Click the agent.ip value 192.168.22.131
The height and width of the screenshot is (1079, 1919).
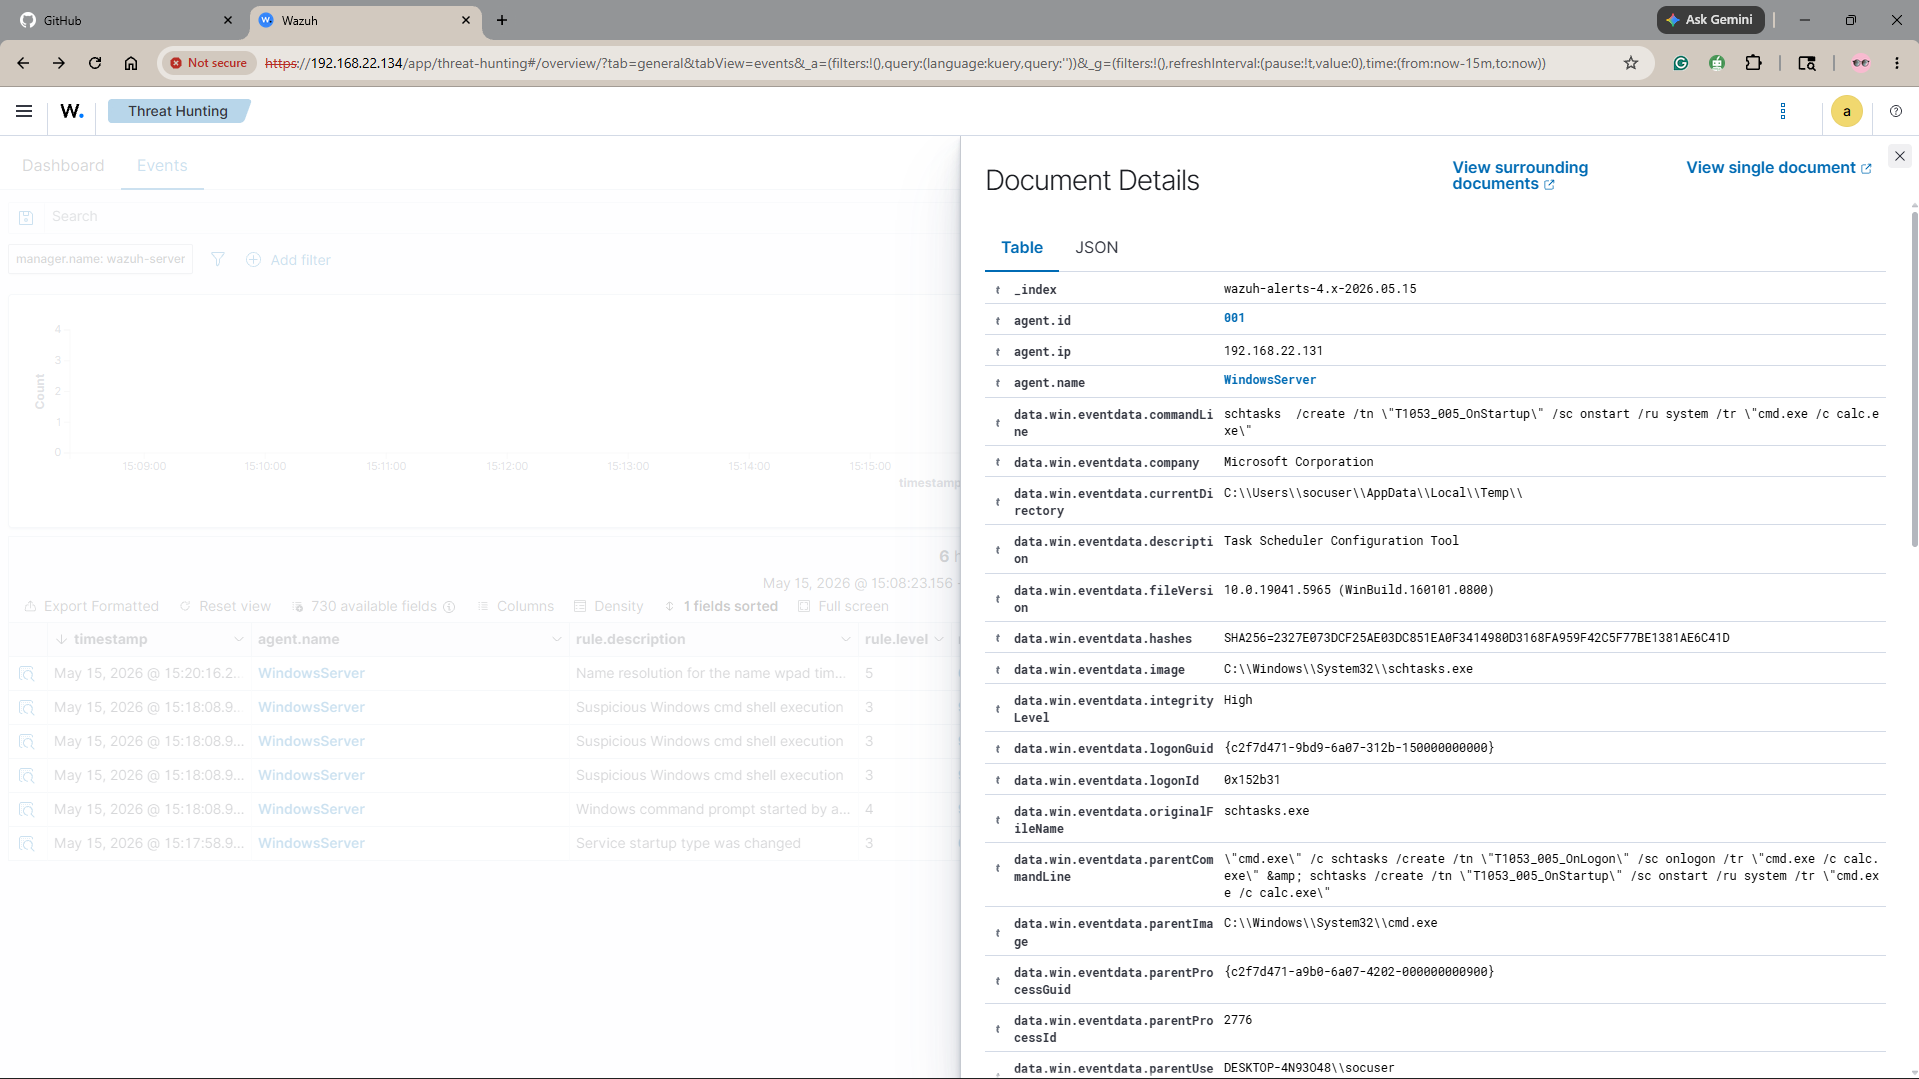(1273, 351)
